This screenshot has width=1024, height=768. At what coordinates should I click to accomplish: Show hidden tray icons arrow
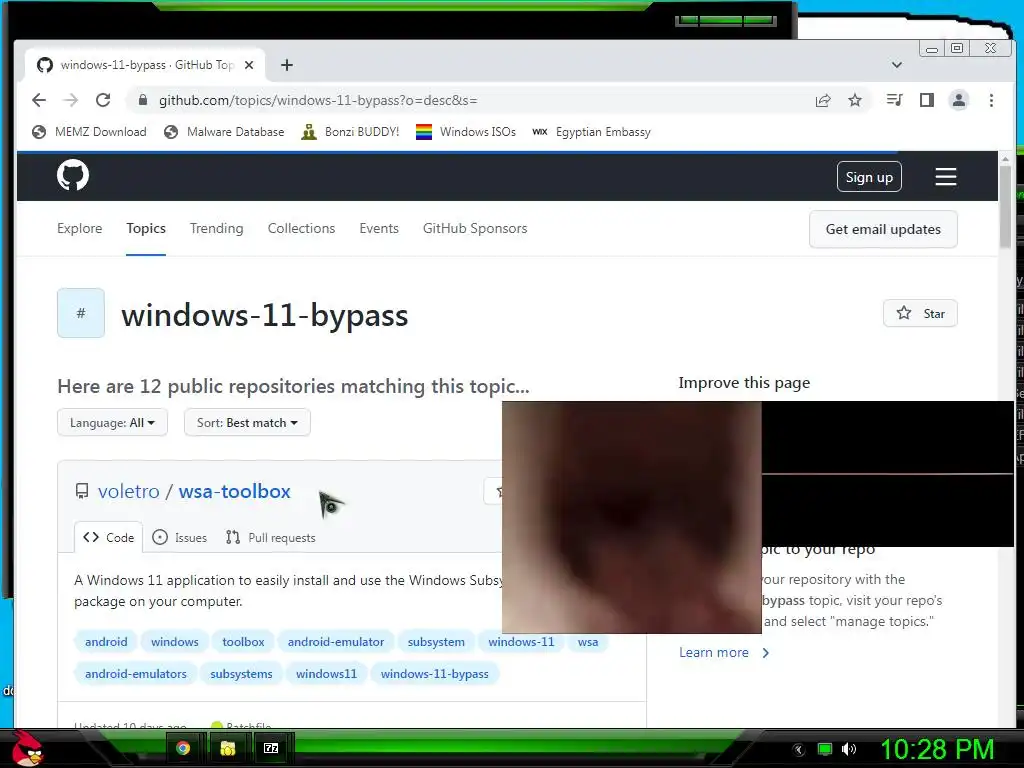(799, 750)
